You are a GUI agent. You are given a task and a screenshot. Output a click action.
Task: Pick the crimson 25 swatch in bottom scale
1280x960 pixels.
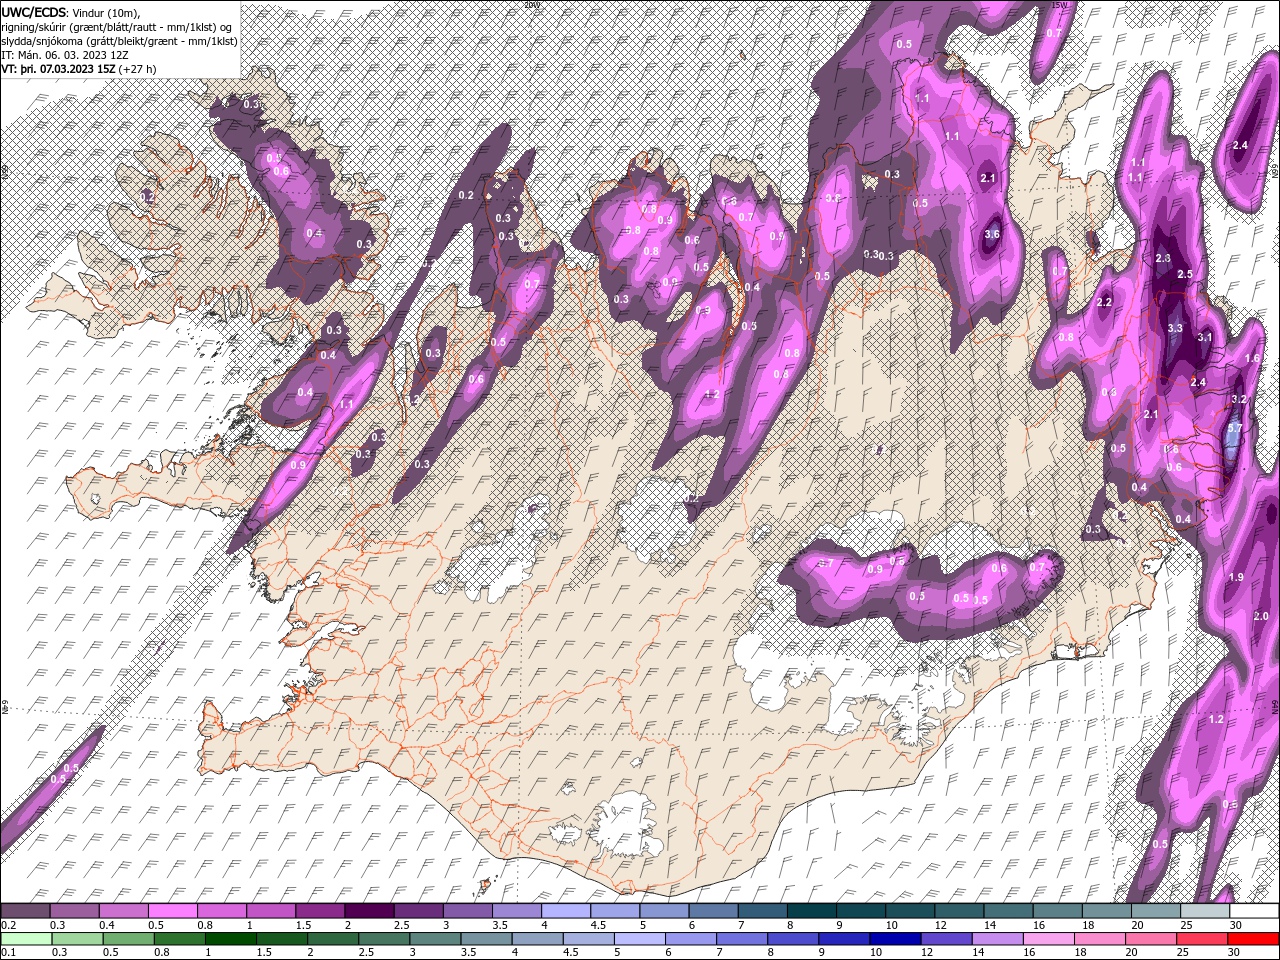1203,939
